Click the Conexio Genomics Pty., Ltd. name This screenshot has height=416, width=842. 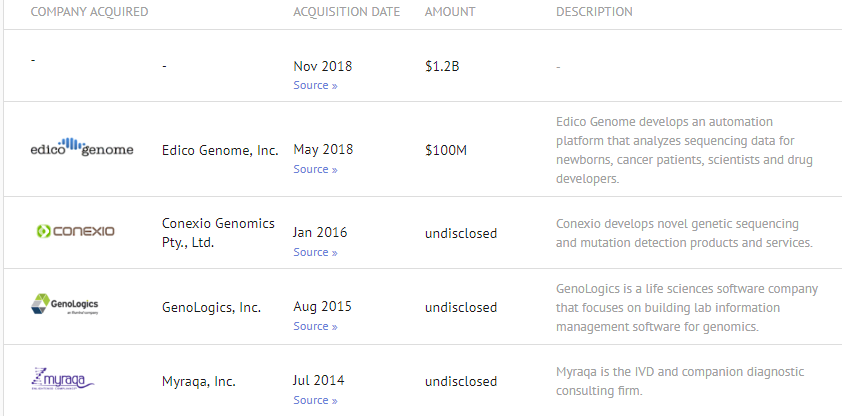click(218, 232)
